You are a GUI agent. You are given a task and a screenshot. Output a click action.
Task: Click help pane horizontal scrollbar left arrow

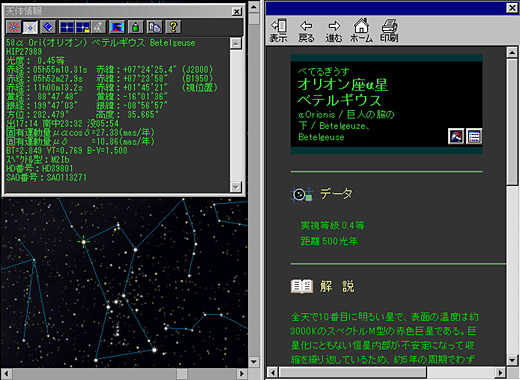point(273,372)
